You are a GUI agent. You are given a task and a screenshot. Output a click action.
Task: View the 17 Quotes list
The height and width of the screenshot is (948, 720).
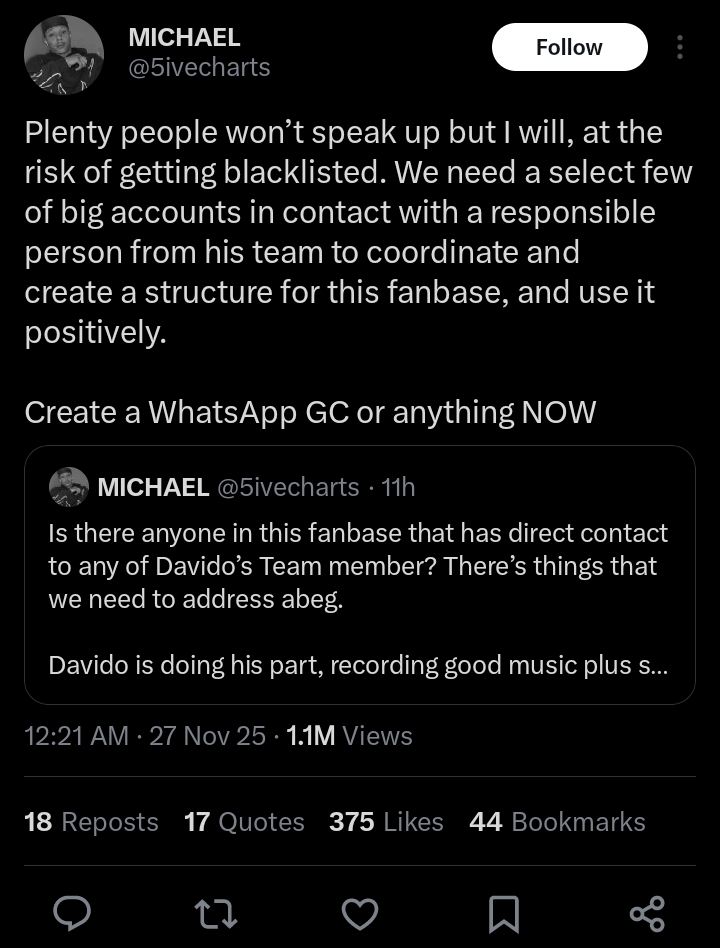click(x=244, y=822)
